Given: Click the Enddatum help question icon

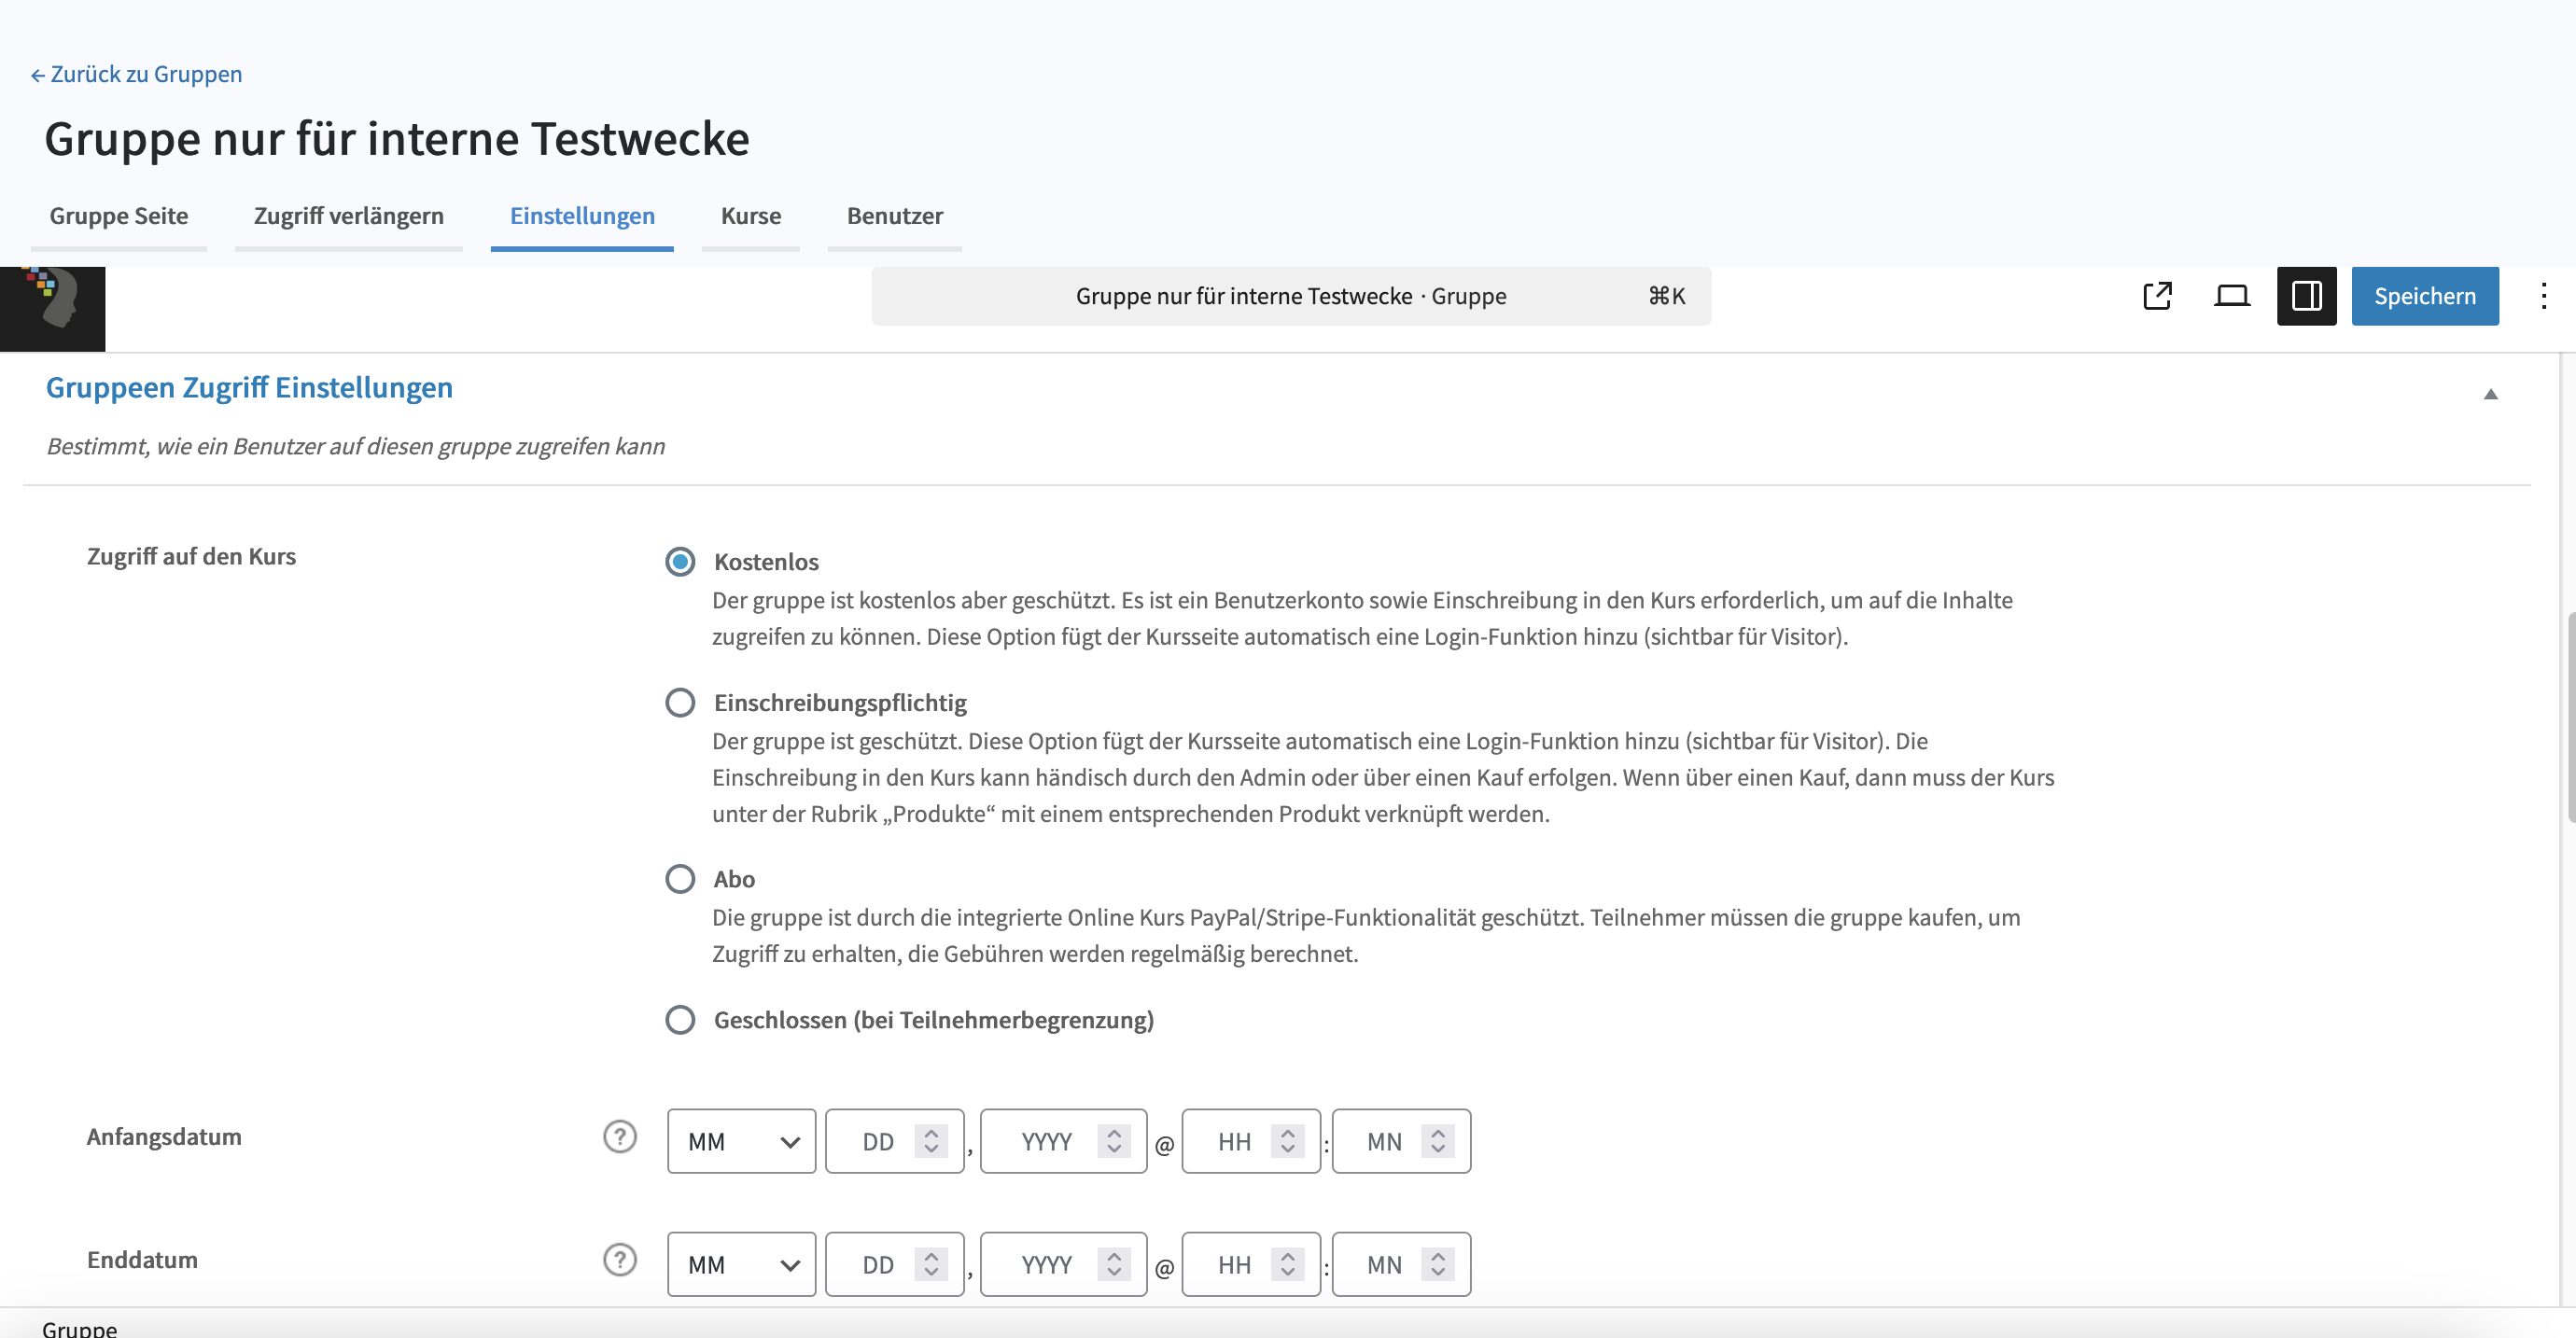Looking at the screenshot, I should pyautogui.click(x=620, y=1260).
